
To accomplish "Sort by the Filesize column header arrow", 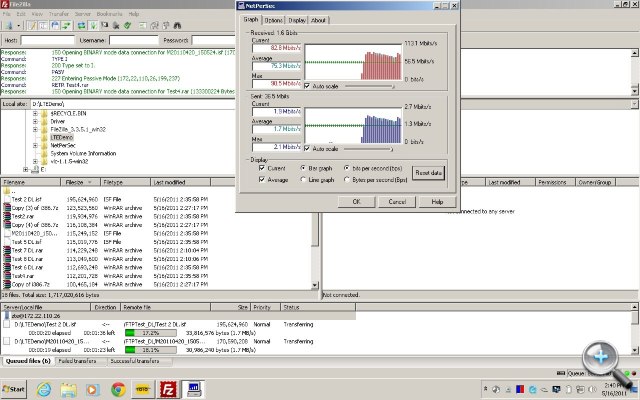I will 90,182.
